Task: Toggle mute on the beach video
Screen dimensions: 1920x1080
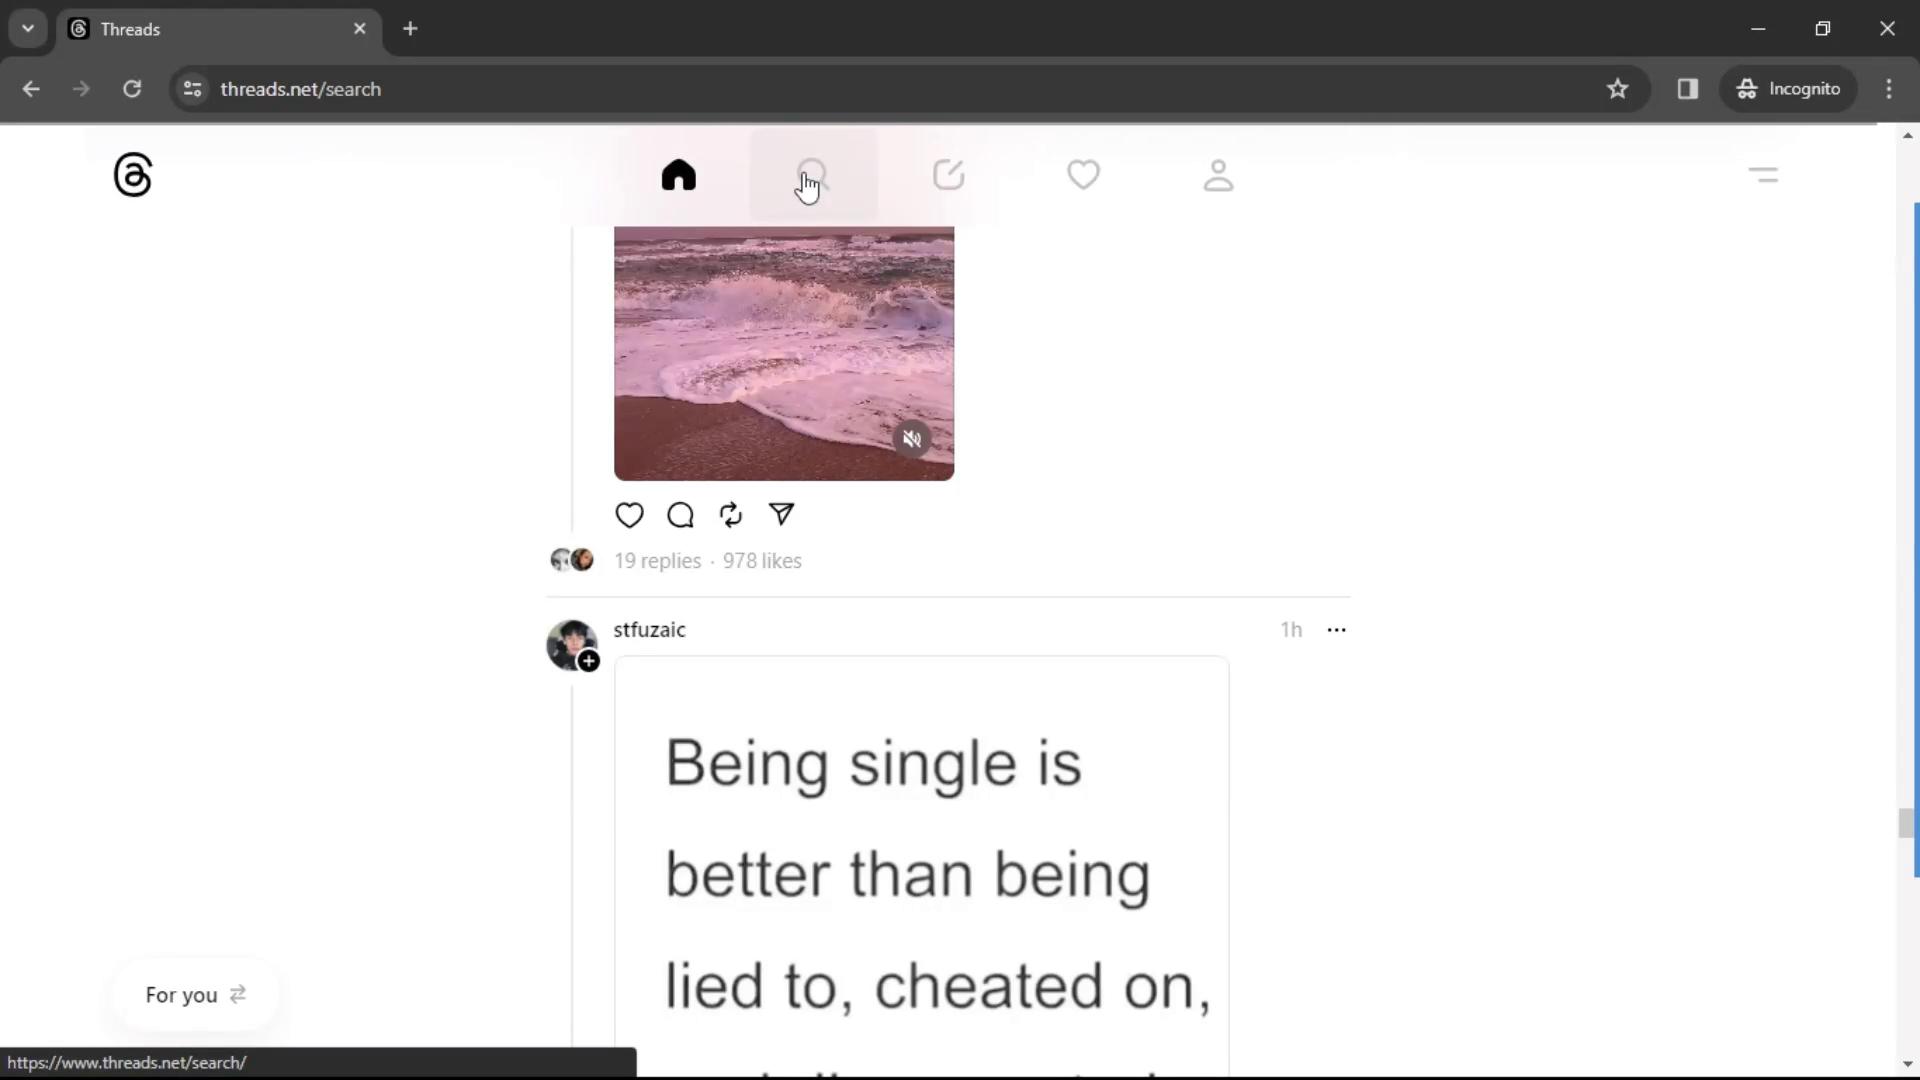Action: point(913,439)
